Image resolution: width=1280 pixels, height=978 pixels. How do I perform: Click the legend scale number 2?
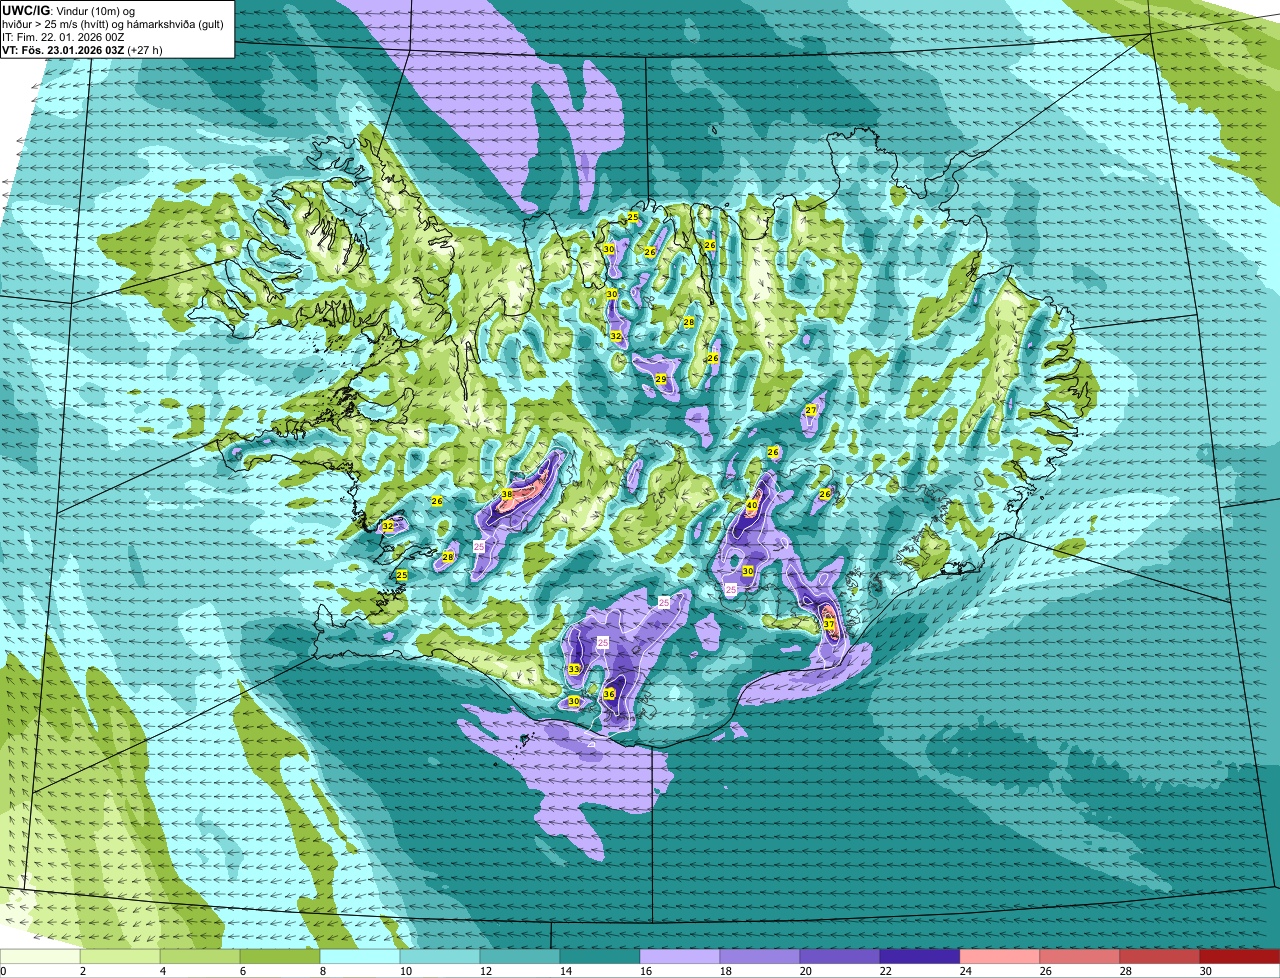[x=83, y=971]
